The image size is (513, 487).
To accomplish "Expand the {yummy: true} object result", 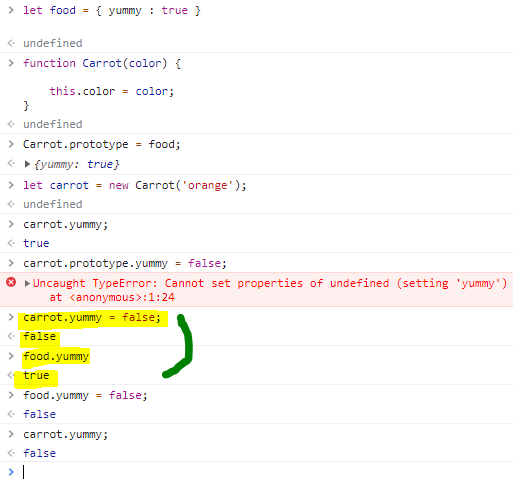I will 27,164.
